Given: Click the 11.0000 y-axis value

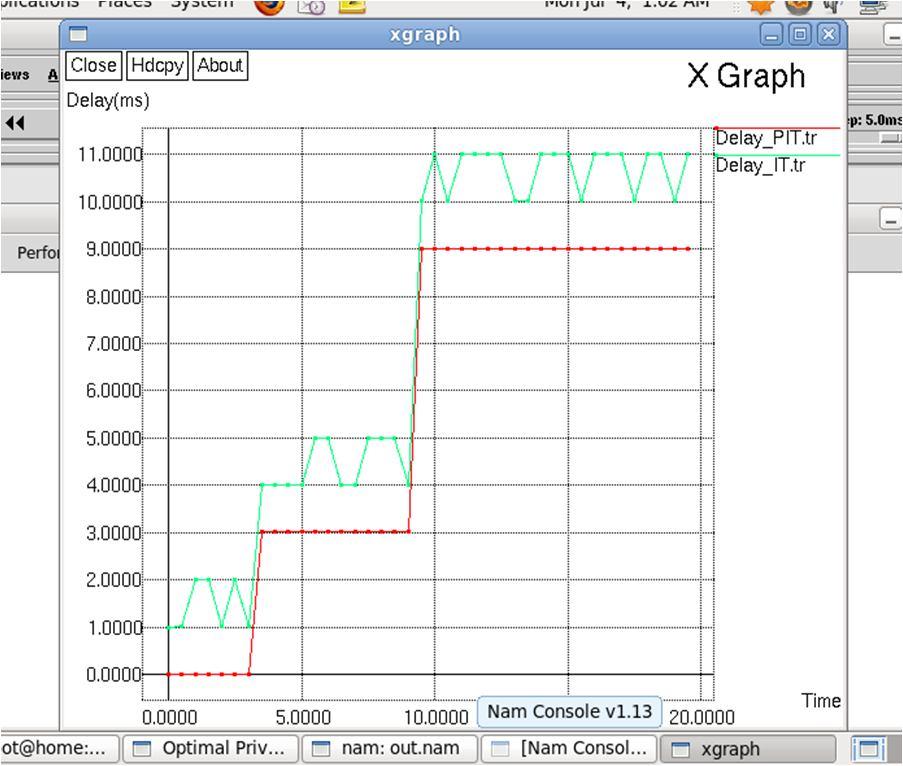Looking at the screenshot, I should (x=110, y=154).
